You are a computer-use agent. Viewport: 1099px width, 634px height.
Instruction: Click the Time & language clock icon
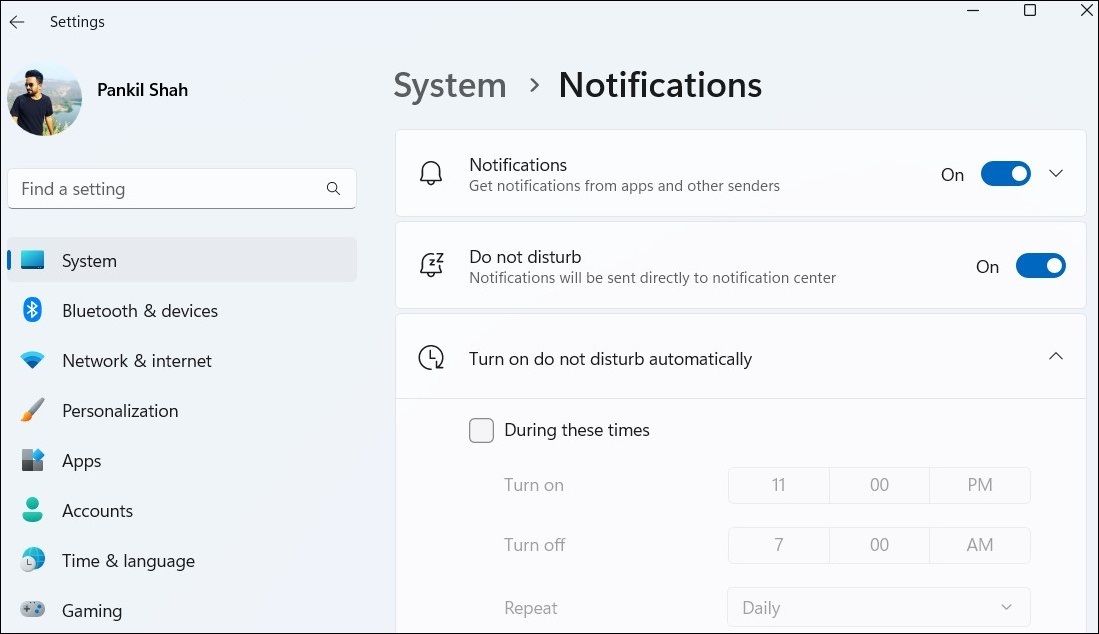click(x=31, y=560)
